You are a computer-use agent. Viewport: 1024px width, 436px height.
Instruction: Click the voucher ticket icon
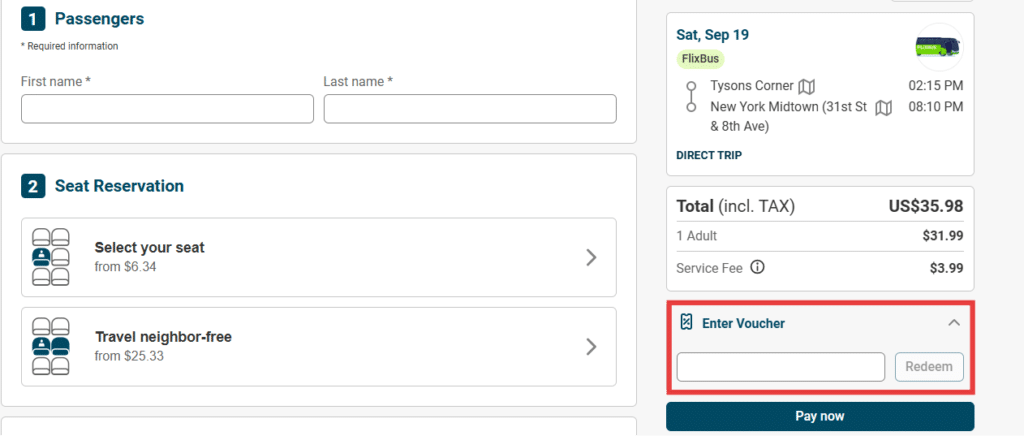(686, 322)
